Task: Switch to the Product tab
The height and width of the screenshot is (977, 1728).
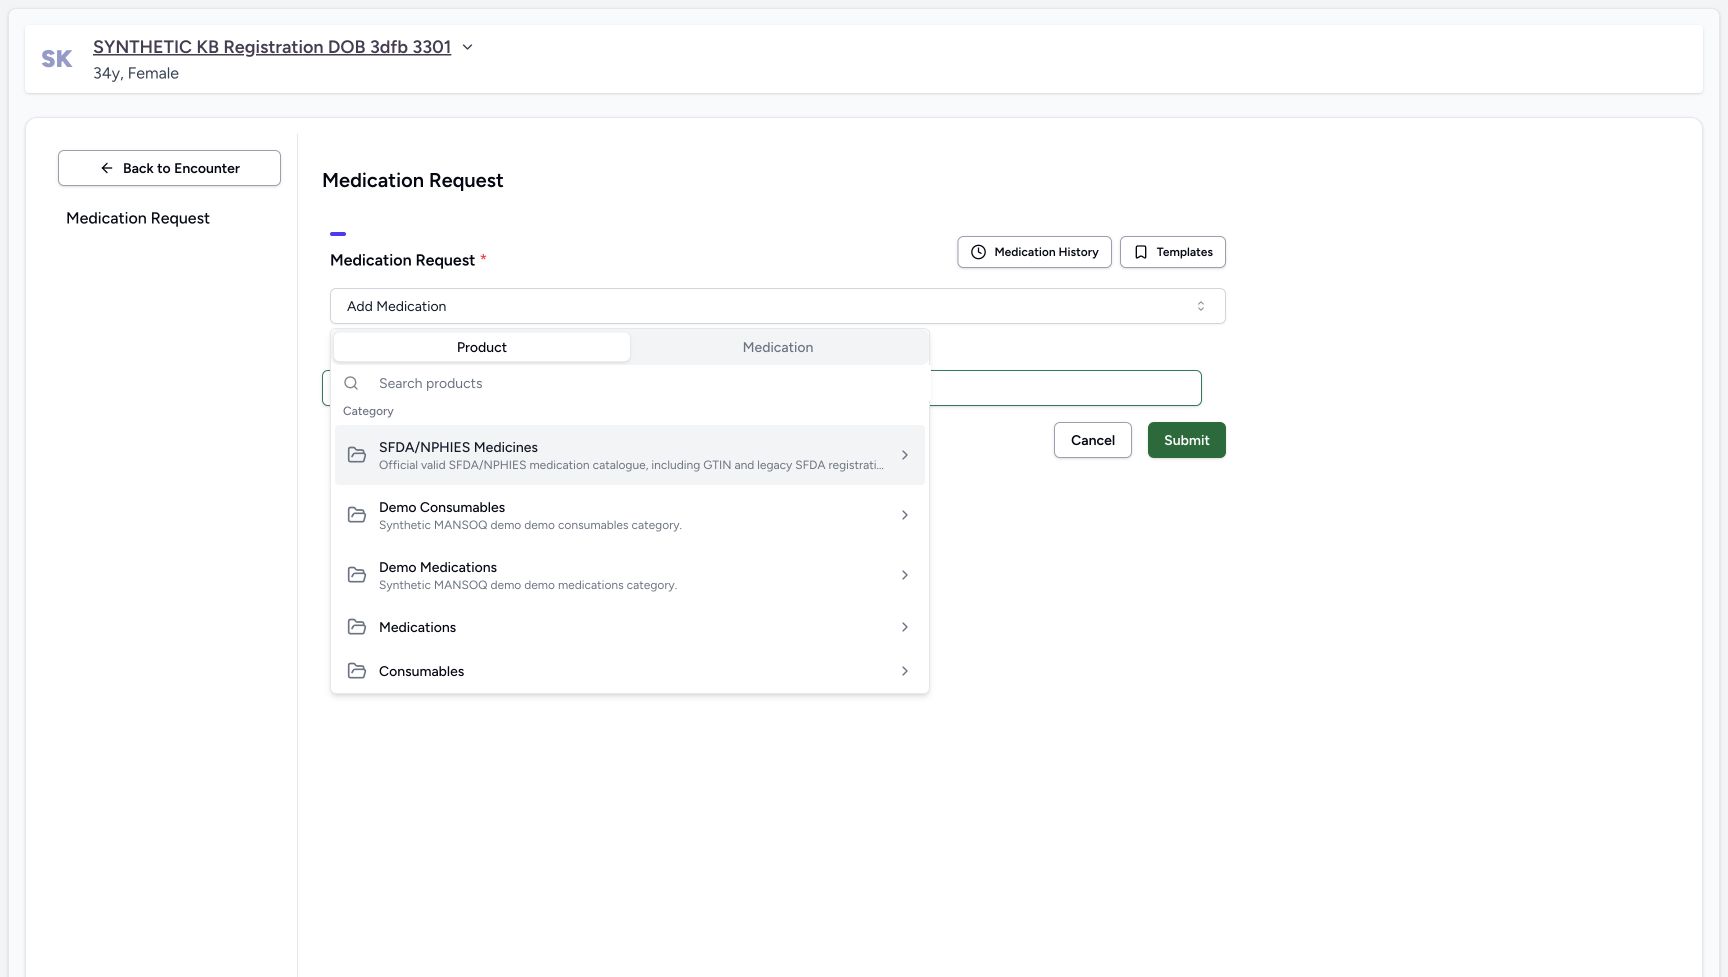Action: 482,347
